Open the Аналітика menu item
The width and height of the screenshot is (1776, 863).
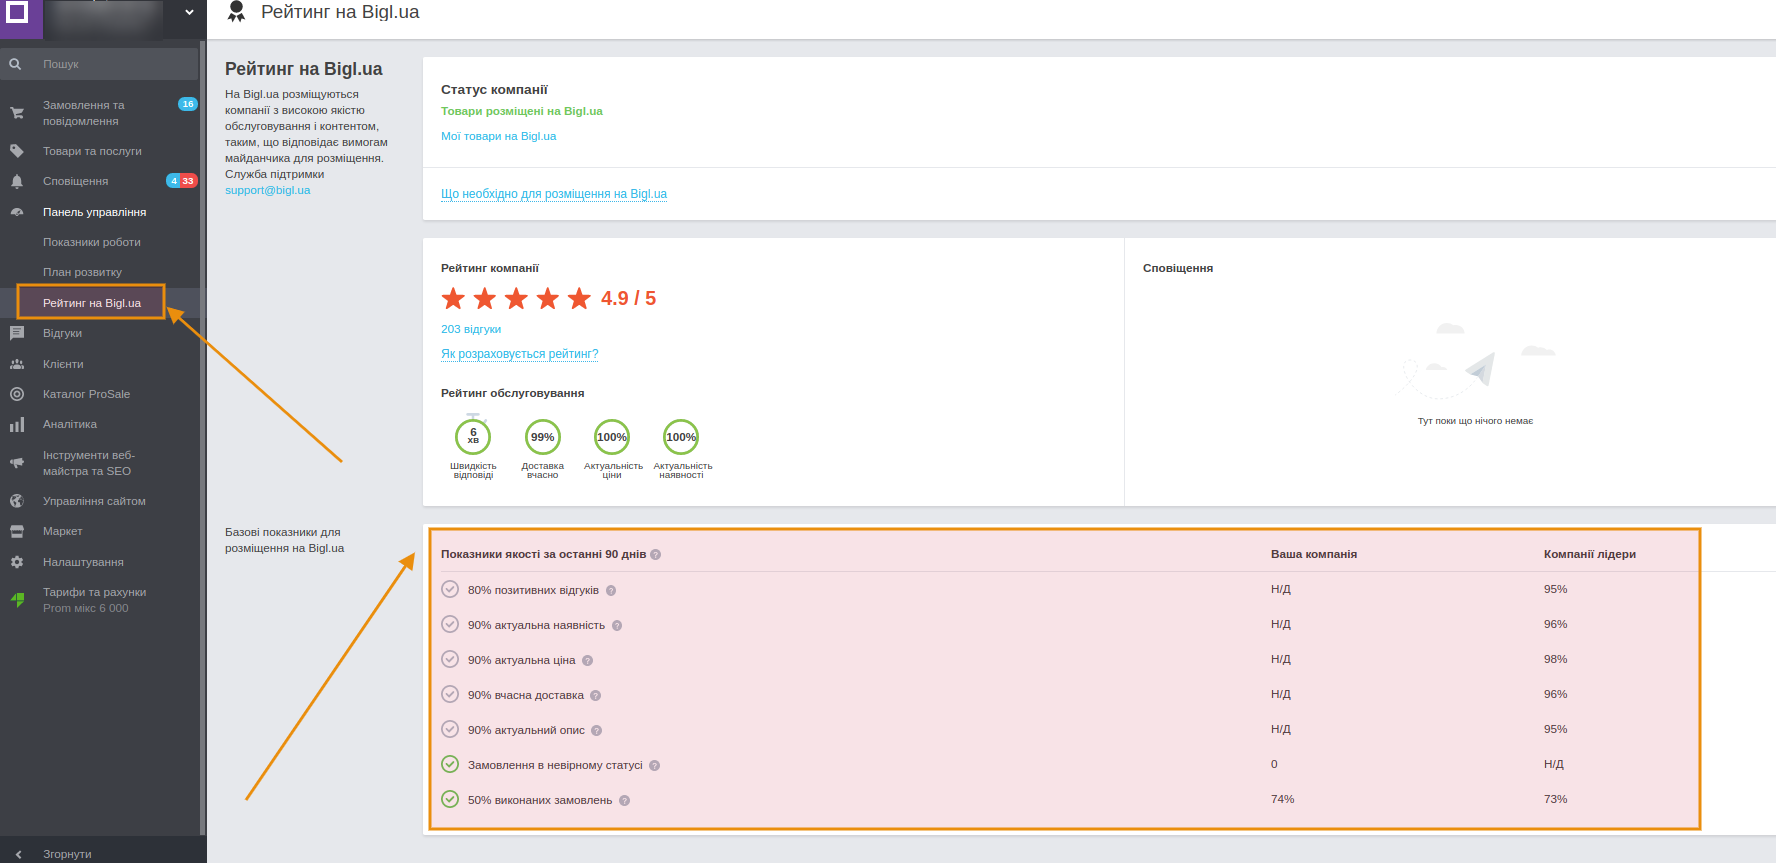tap(70, 424)
